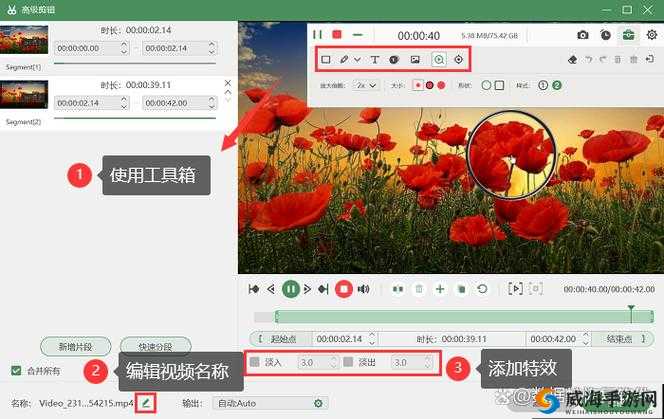Open output format 自动Auto dropdown
664x419 pixels.
(x=269, y=403)
